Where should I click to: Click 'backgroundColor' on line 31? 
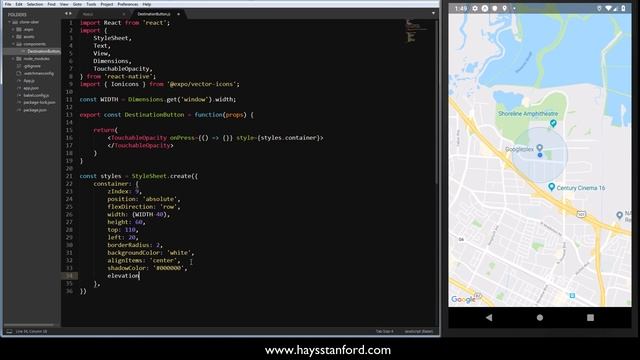133,253
